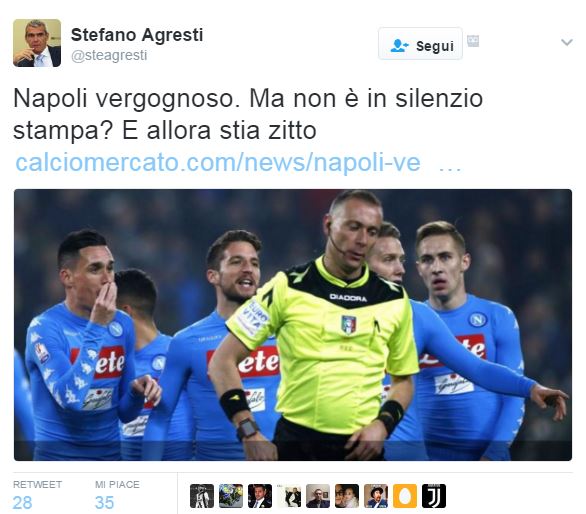586x514 pixels.
Task: View the 28 retweets list
Action: pos(37,495)
